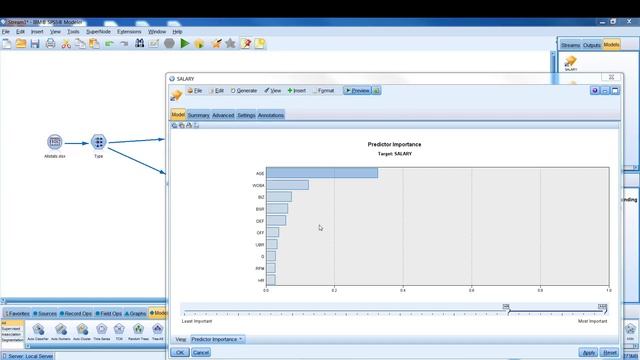Switch to Streams tab in manager pane
This screenshot has width=640, height=360.
coord(570,45)
